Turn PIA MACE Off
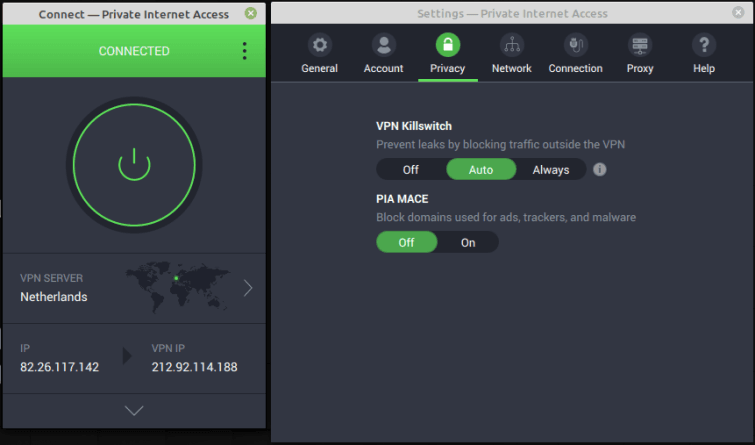 (x=406, y=242)
